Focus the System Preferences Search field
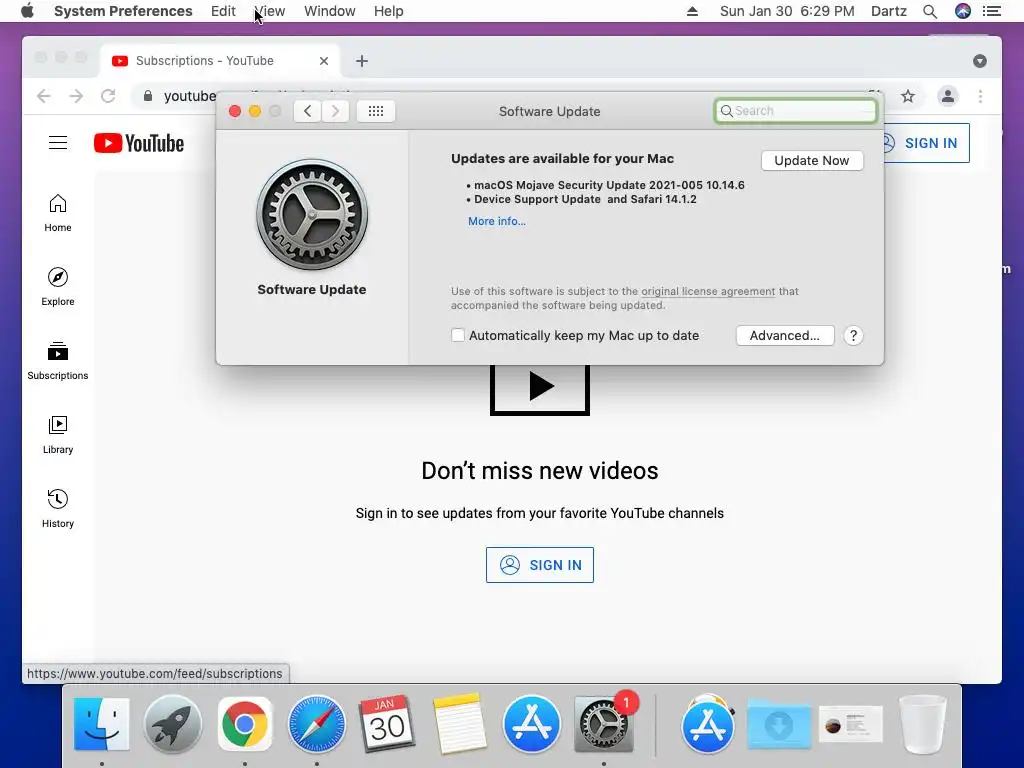 (x=795, y=111)
